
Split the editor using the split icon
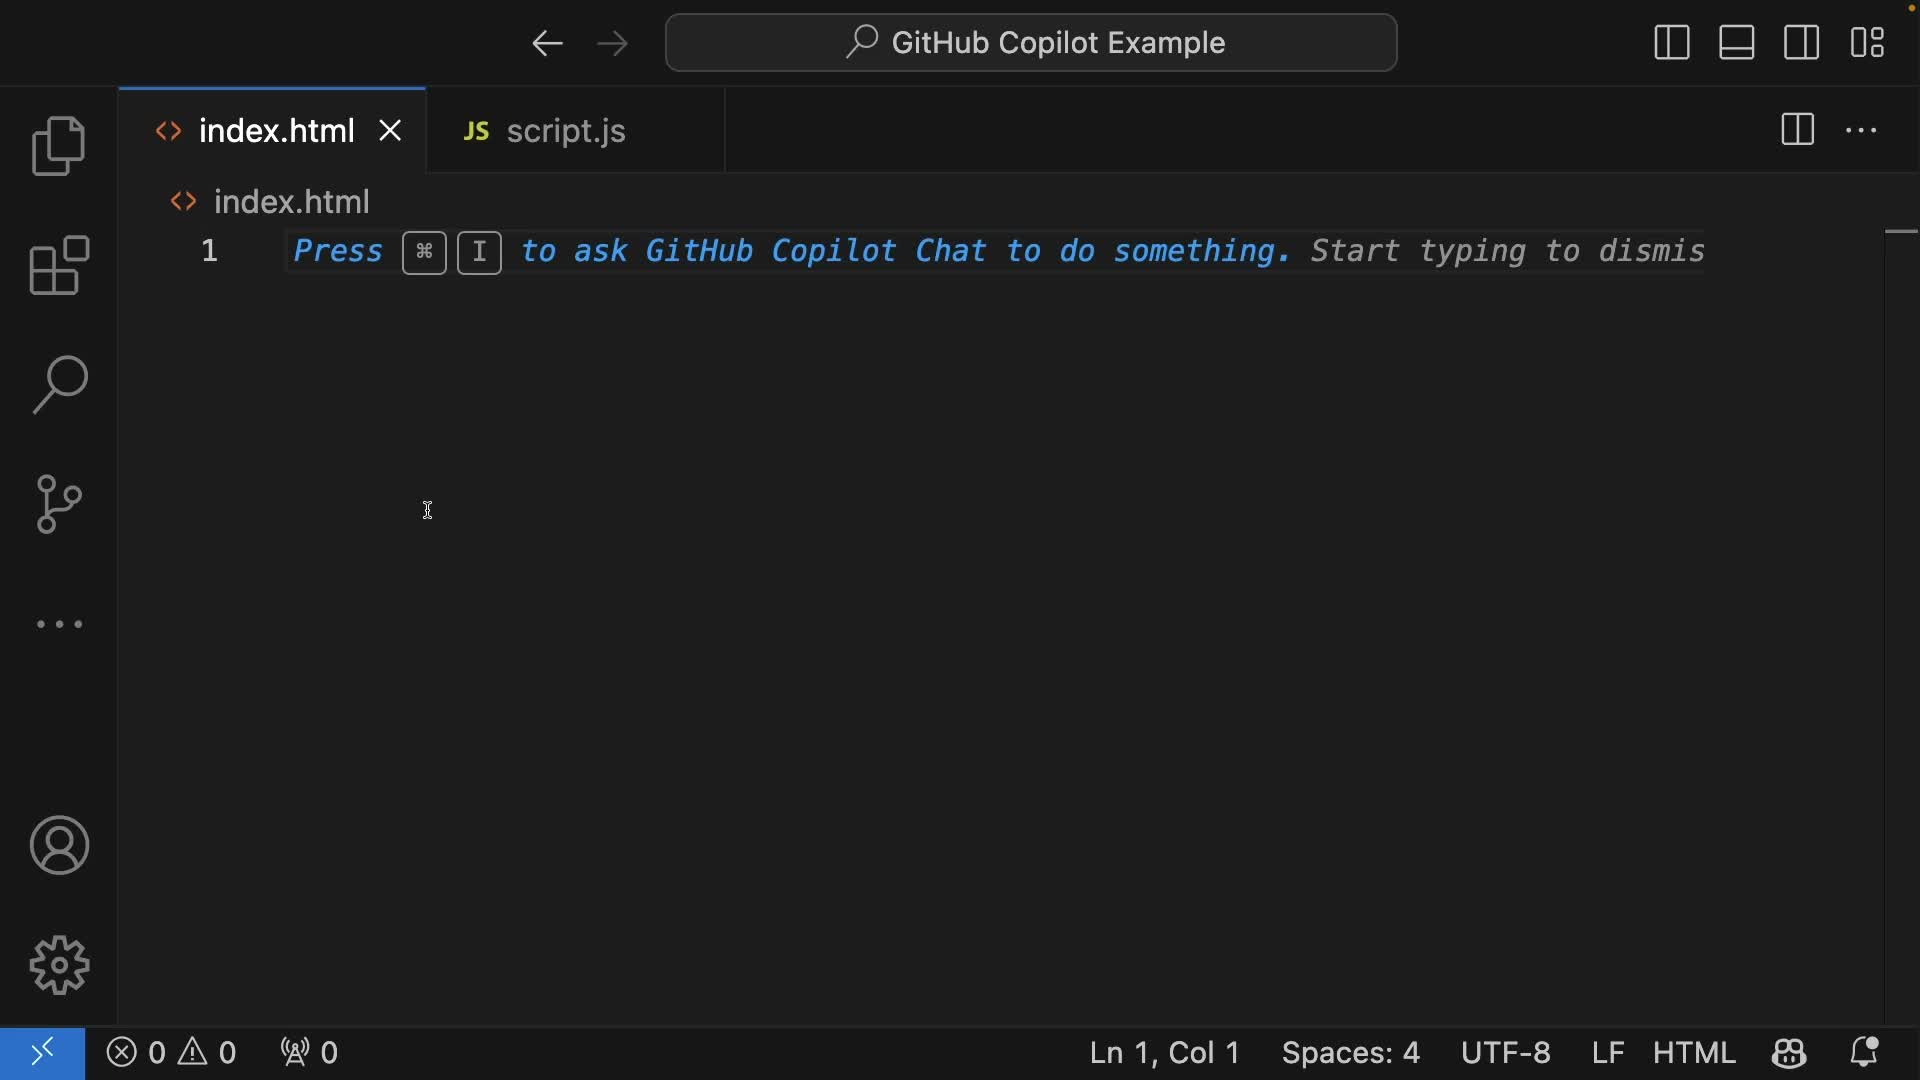point(1796,130)
